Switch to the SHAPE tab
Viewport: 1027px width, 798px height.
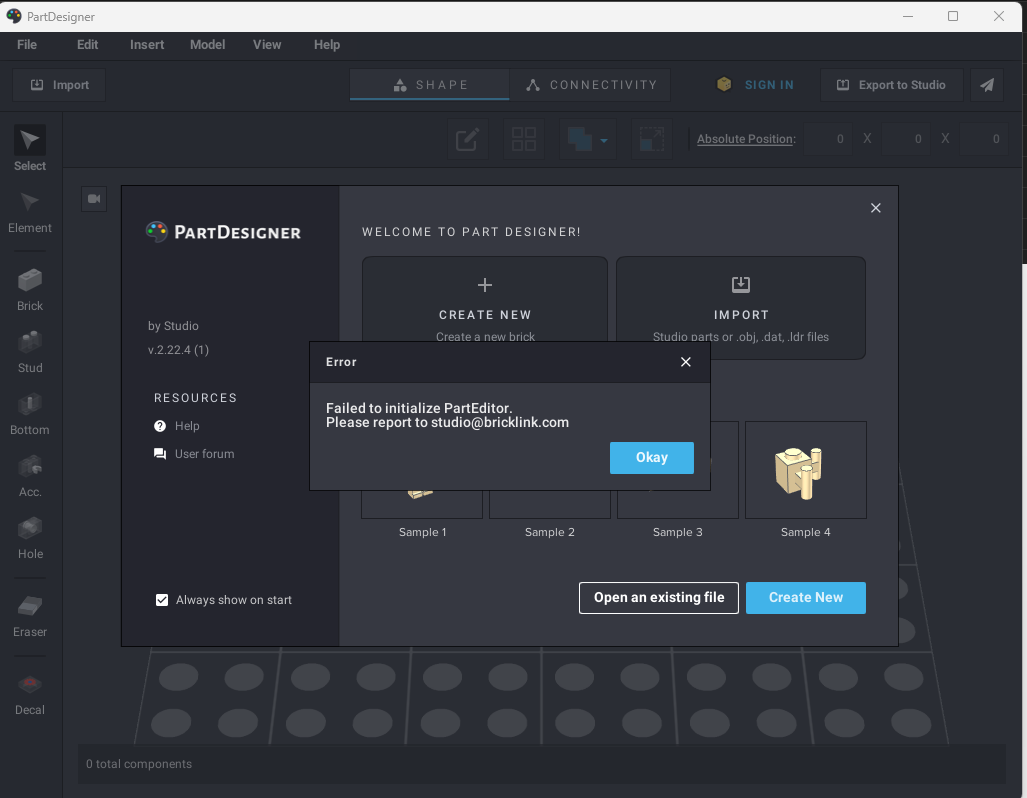(x=430, y=85)
